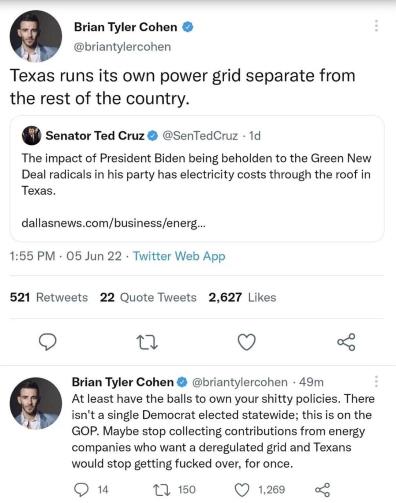Click the reply icon under main tweet

click(x=48, y=342)
